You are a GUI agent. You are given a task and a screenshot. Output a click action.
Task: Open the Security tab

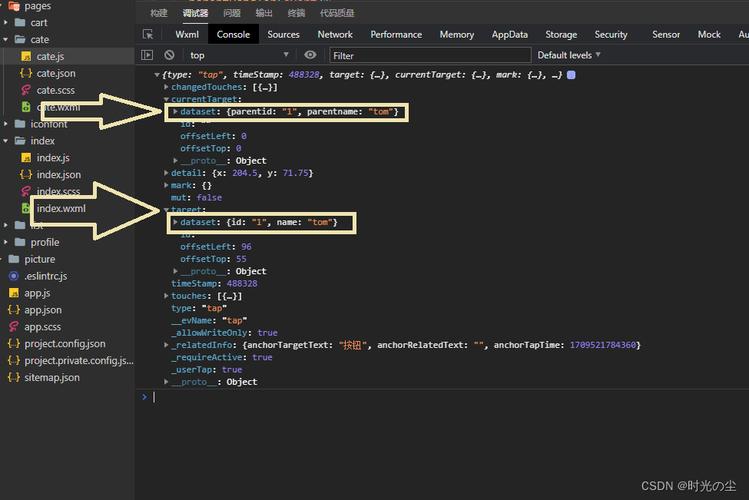click(611, 34)
